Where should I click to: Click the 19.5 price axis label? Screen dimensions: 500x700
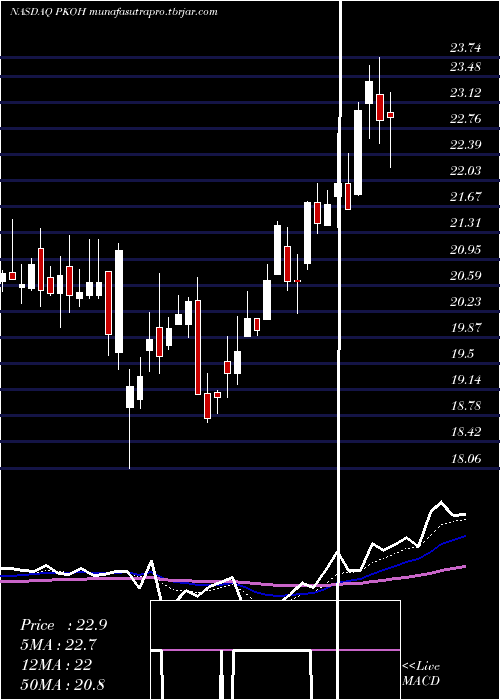coord(462,354)
